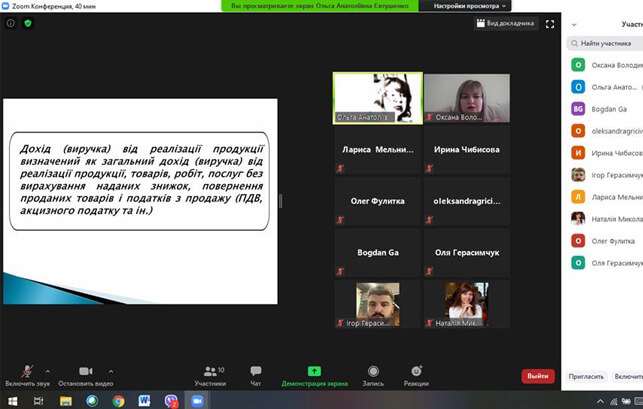The image size is (643, 409).
Task: Open the Участники participants panel icon
Action: click(x=210, y=372)
